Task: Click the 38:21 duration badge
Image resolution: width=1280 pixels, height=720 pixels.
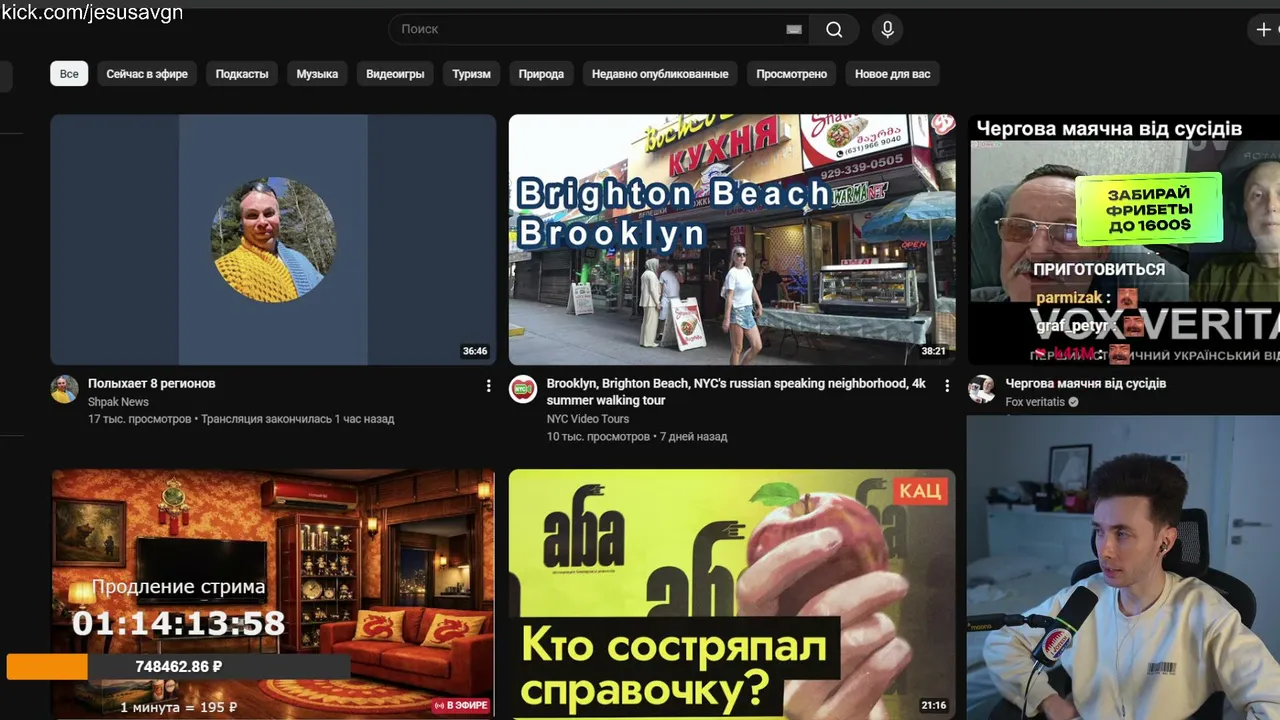Action: (x=933, y=351)
